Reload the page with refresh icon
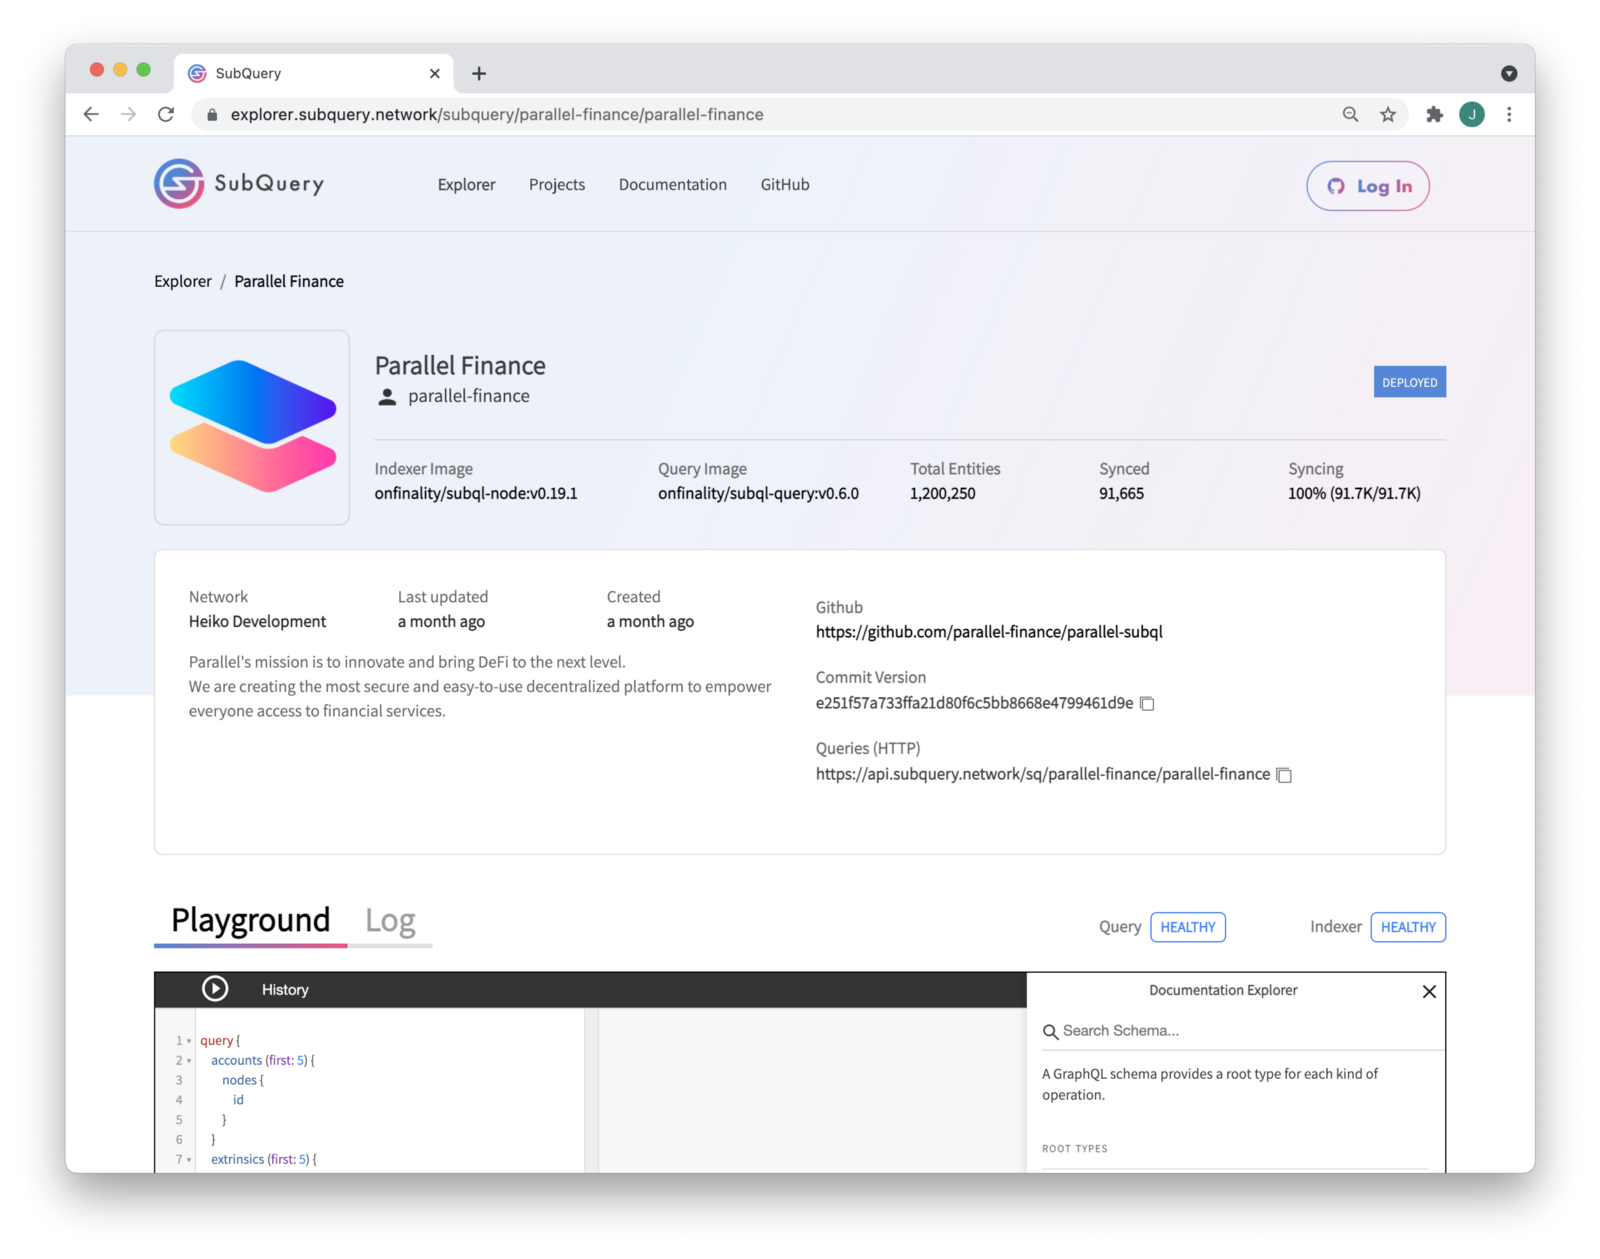The width and height of the screenshot is (1600, 1259). tap(166, 114)
